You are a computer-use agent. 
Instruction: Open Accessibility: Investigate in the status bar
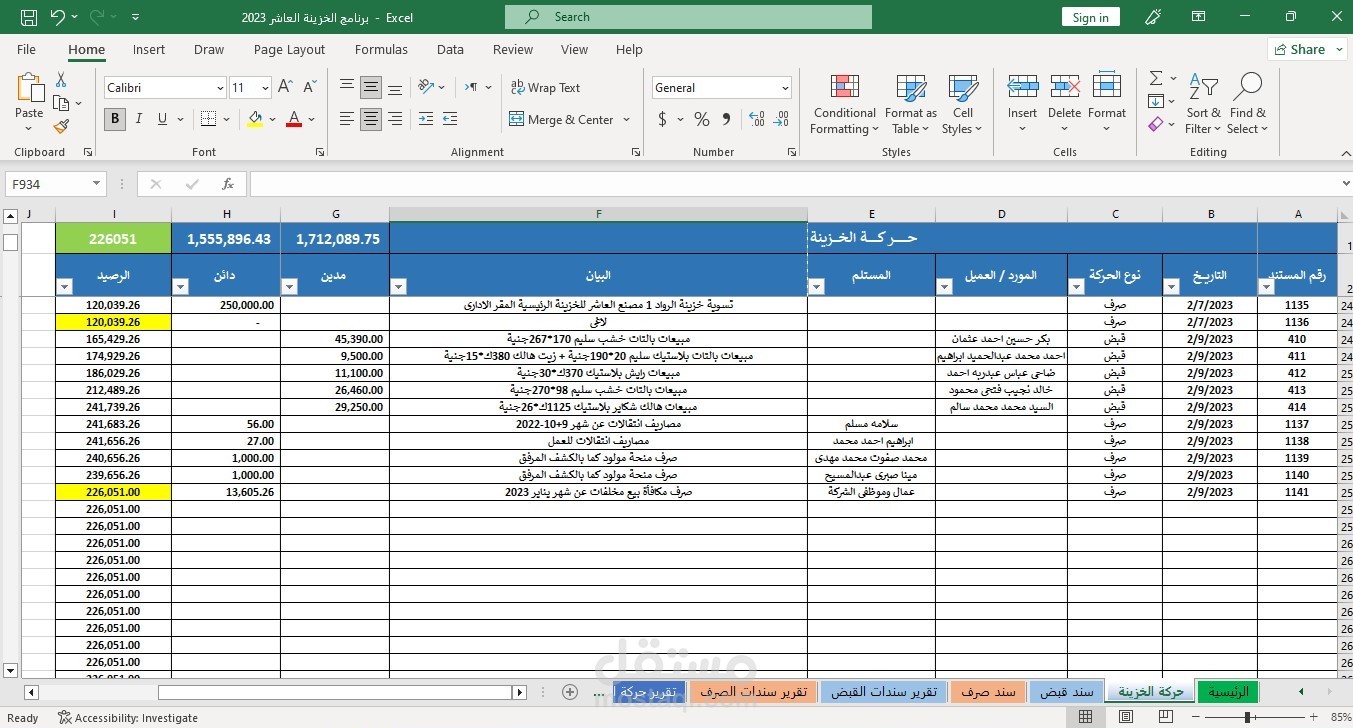pos(128,718)
